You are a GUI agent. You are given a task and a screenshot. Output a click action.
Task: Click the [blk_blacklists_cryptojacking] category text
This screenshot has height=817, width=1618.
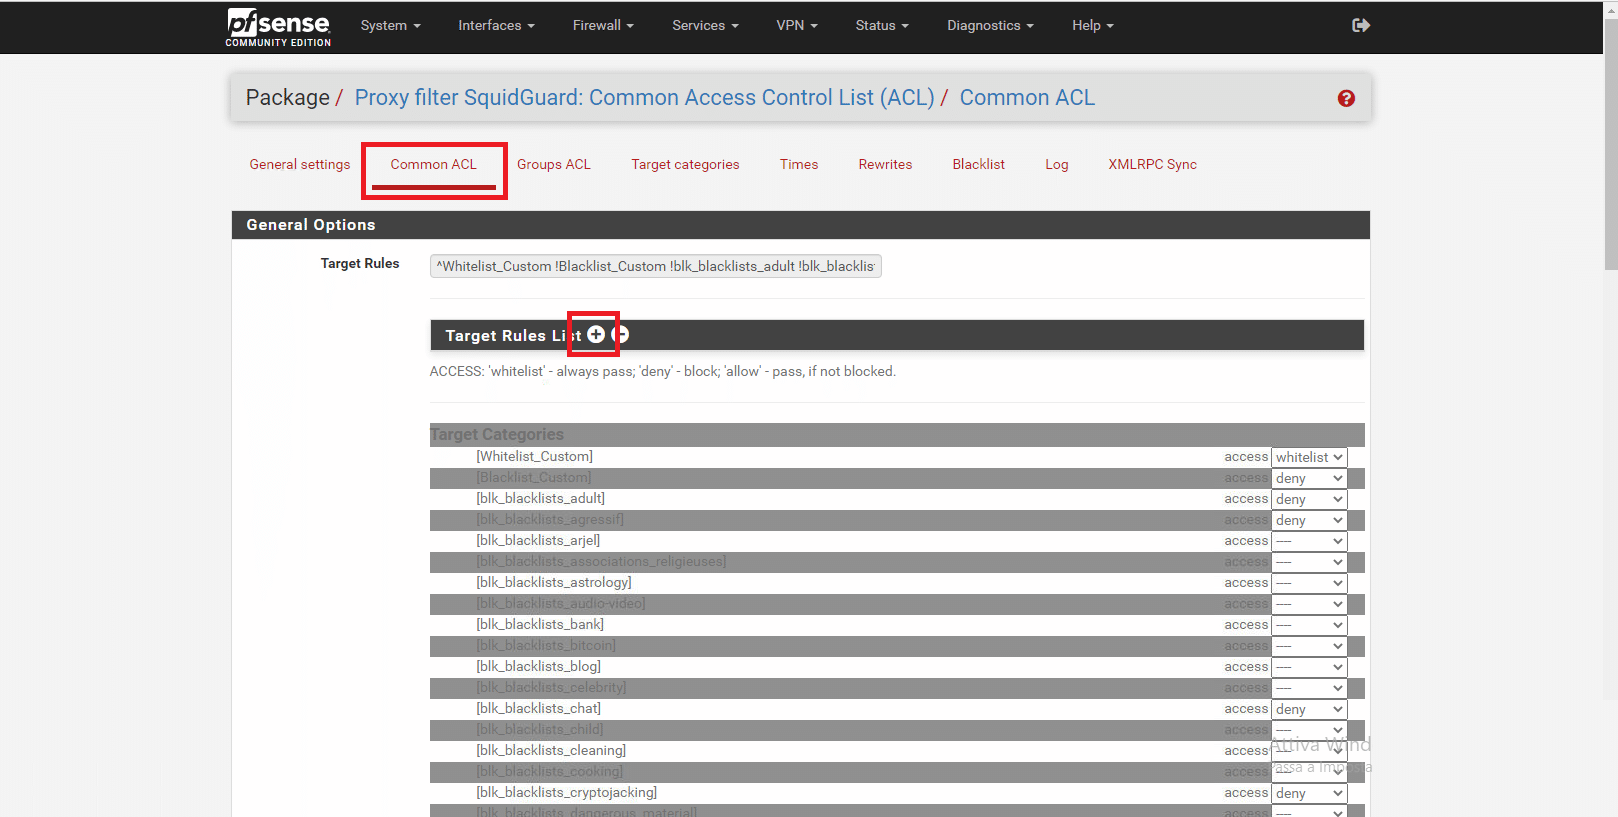pyautogui.click(x=566, y=792)
